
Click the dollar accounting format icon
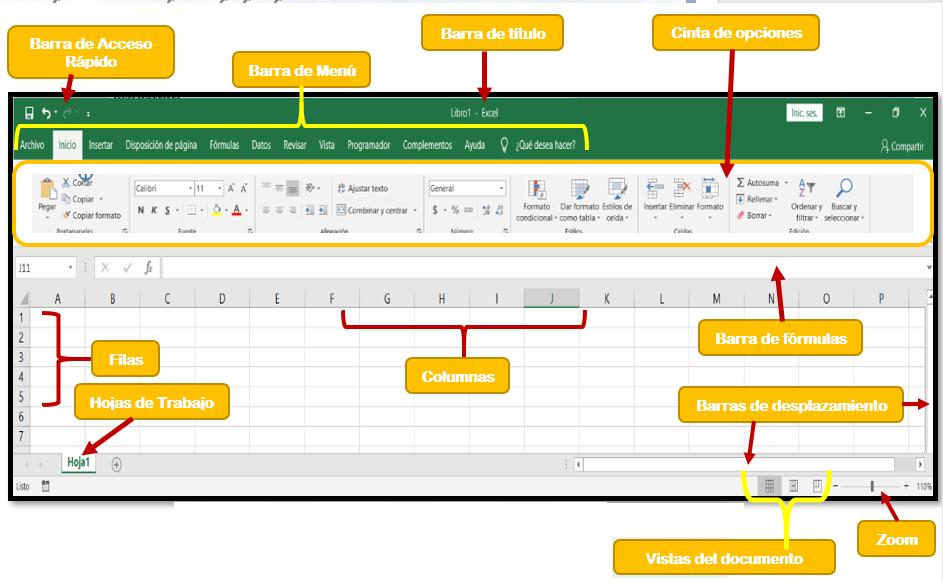tap(435, 210)
